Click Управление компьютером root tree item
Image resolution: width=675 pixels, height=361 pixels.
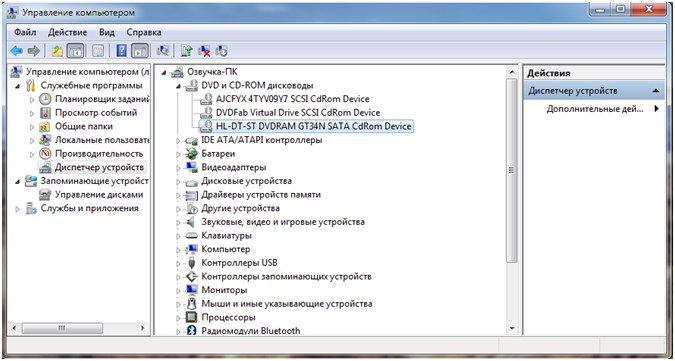click(87, 72)
